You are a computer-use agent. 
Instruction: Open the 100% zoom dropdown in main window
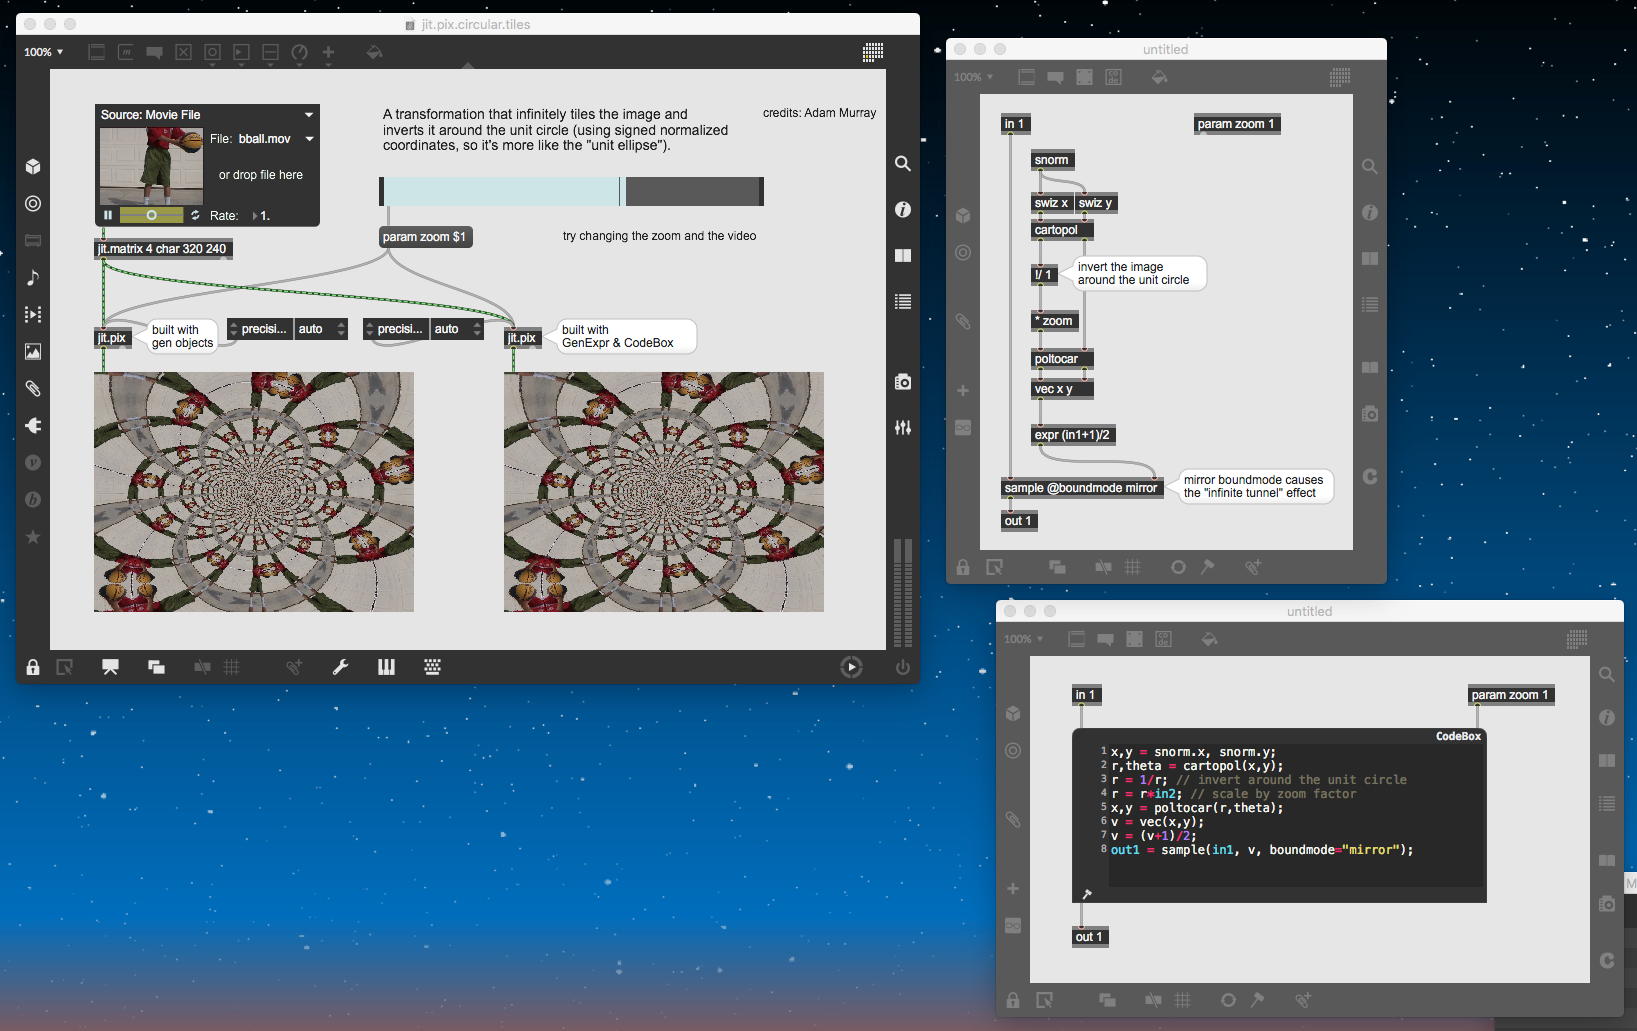pos(44,52)
